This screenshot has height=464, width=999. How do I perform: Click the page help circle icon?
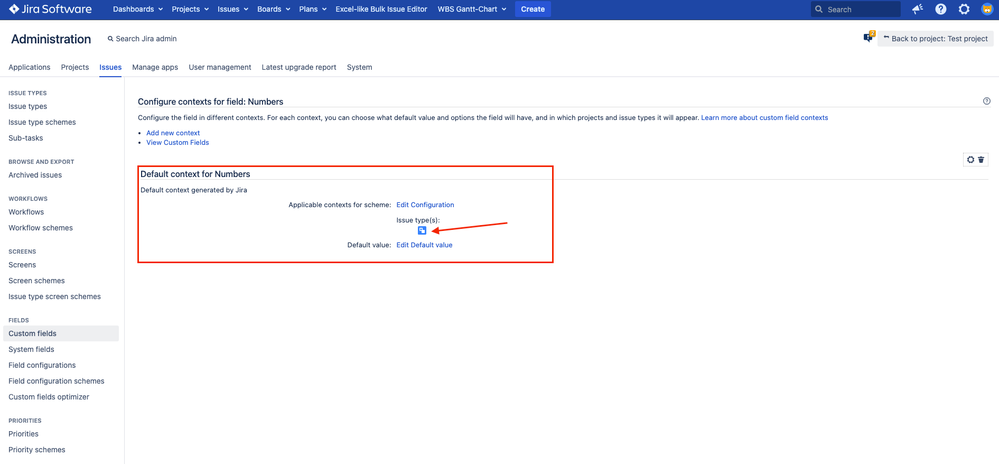(x=987, y=101)
